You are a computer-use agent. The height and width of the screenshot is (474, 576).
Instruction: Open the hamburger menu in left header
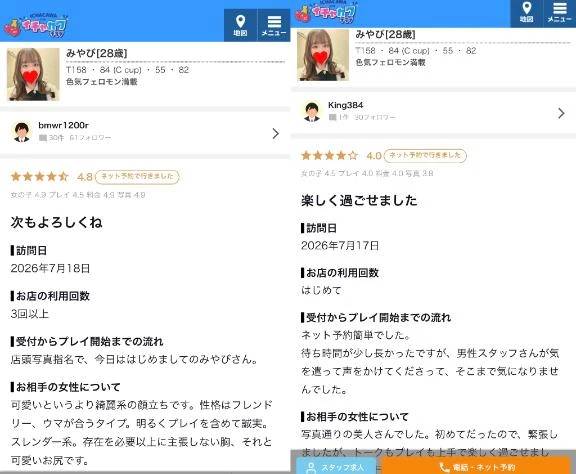274,25
